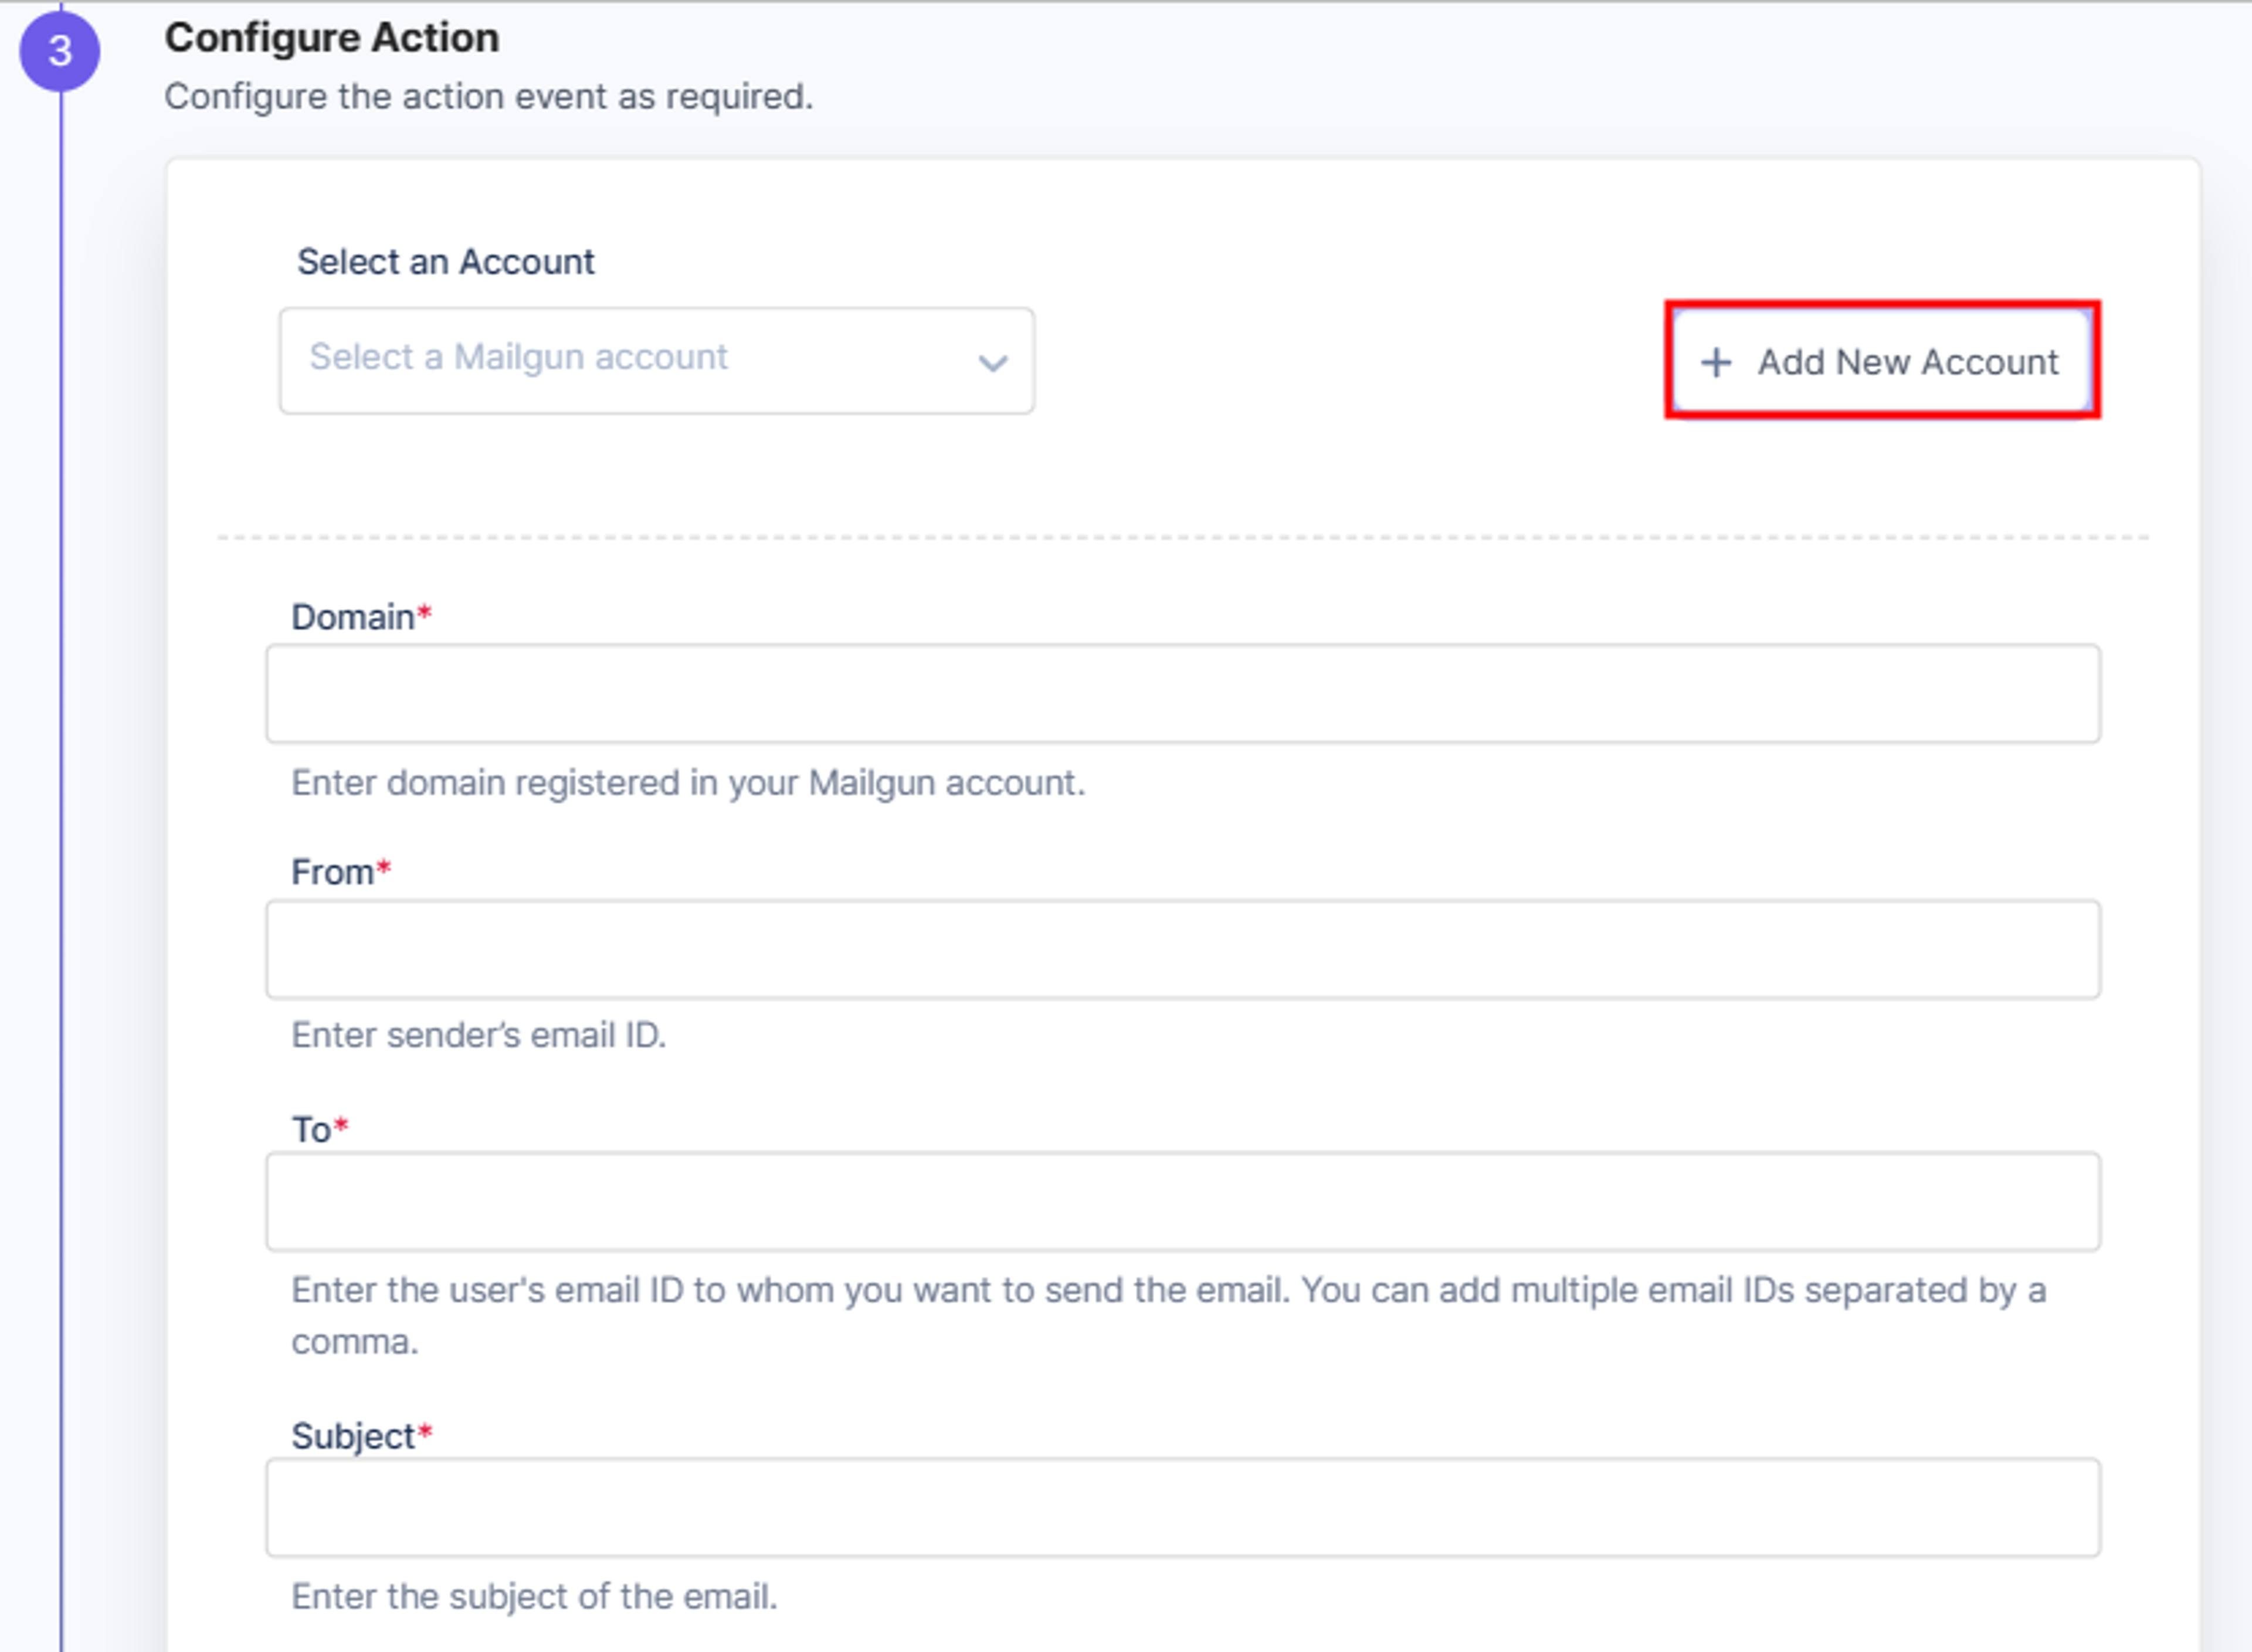Click the Mailgun domain helper text
2252x1652 pixels.
point(688,783)
